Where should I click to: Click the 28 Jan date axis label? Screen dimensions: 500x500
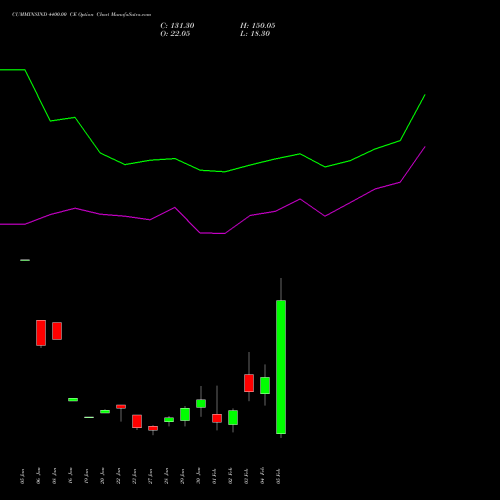click(x=166, y=476)
